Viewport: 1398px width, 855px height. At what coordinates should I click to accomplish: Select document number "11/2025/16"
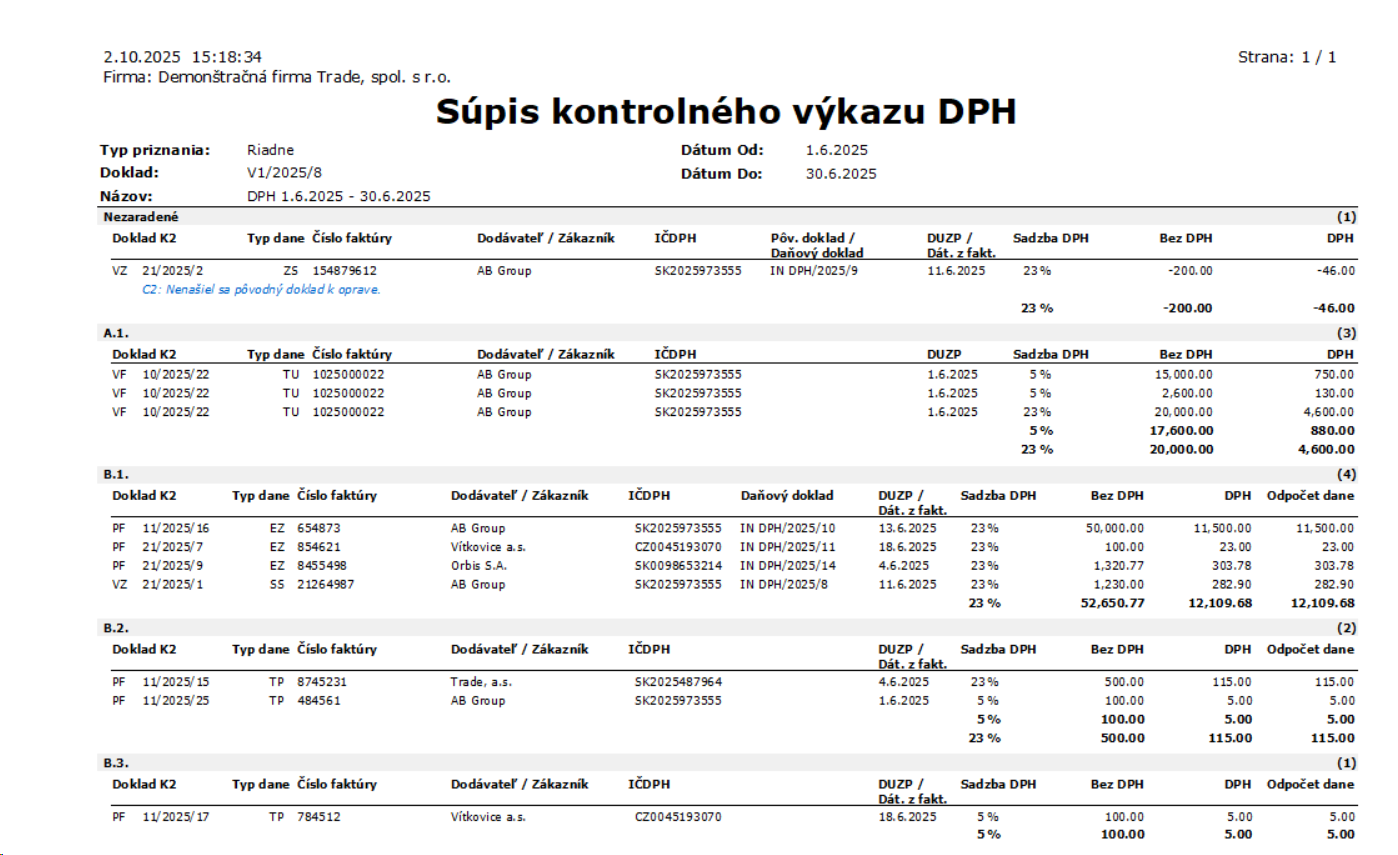pyautogui.click(x=176, y=528)
